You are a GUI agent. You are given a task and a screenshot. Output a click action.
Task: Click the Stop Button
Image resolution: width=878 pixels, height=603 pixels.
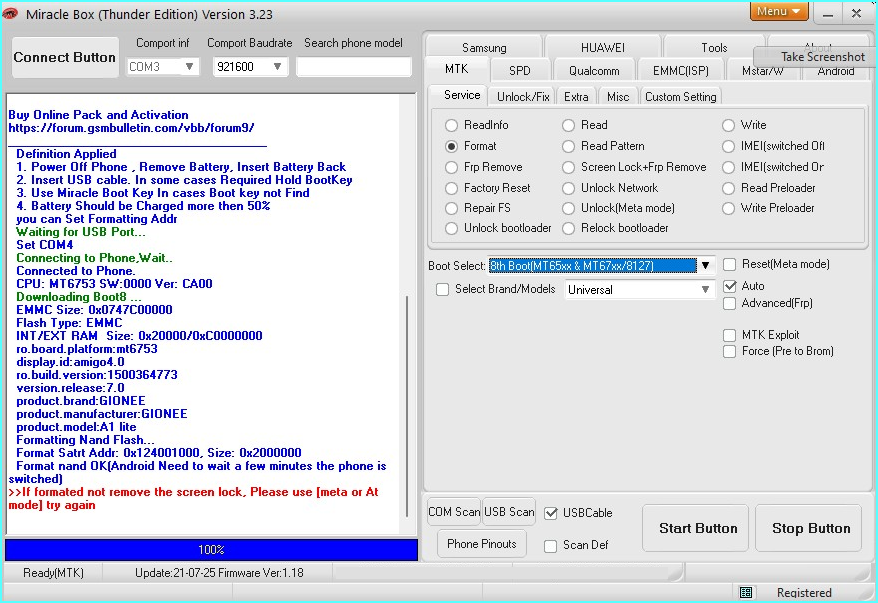810,528
